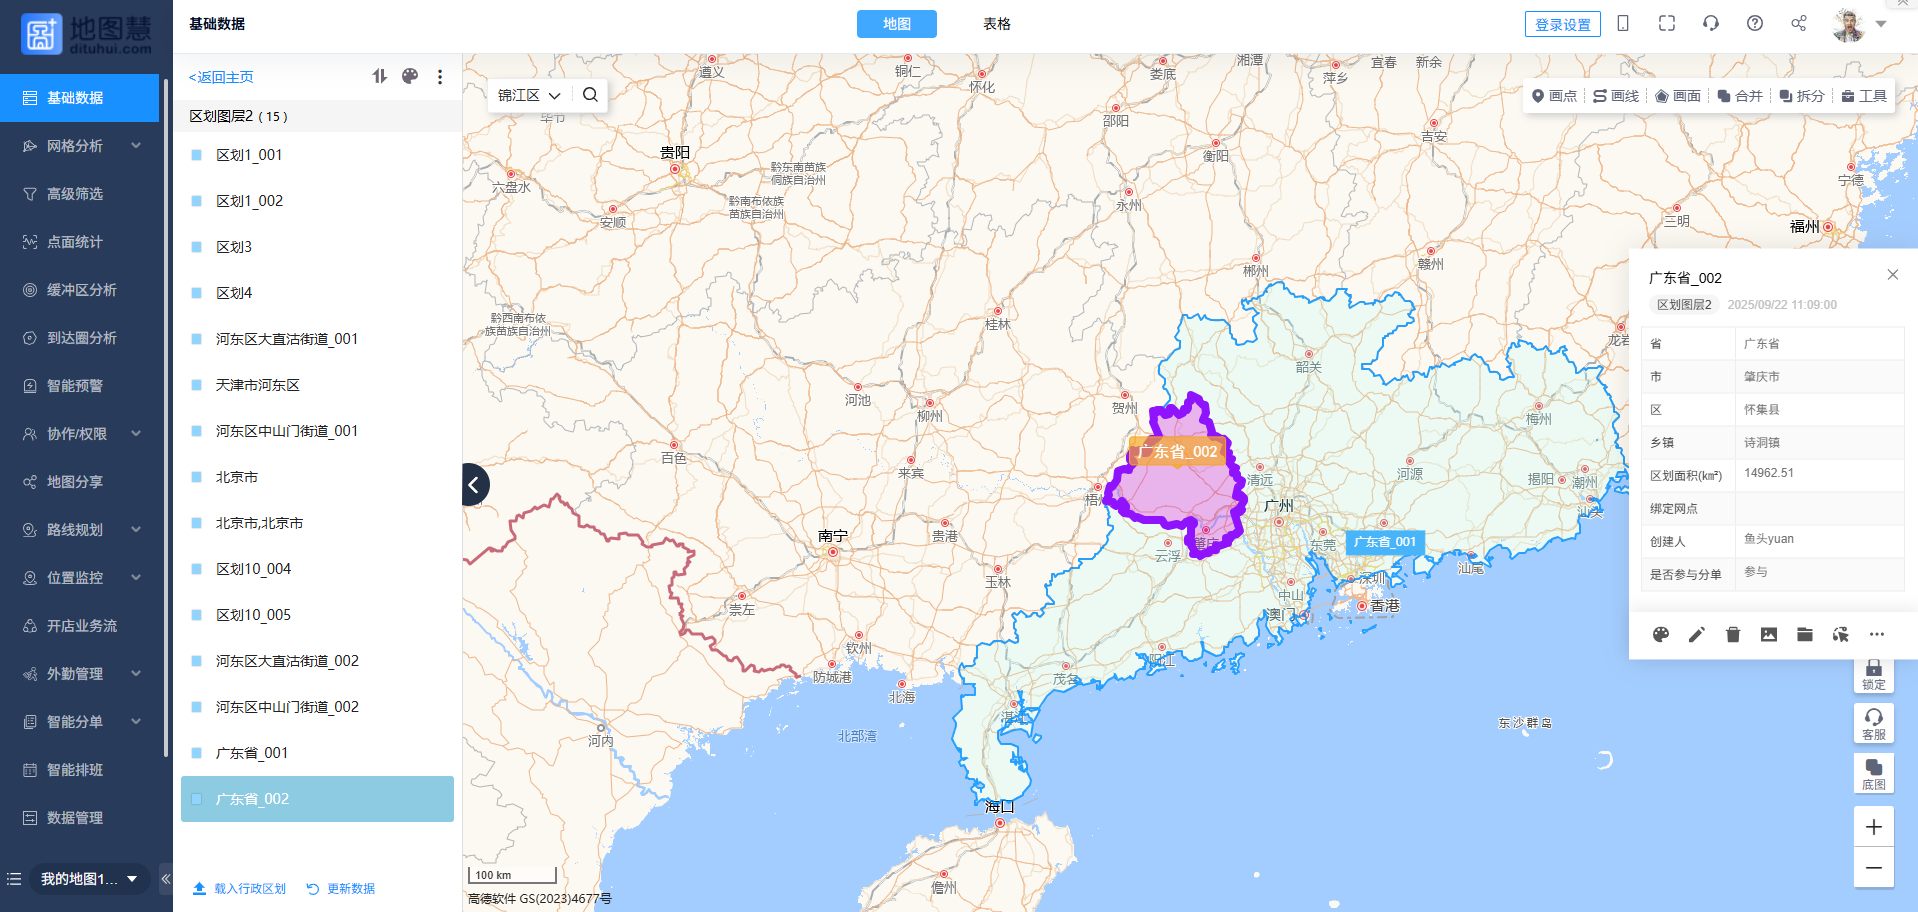Screen dimensions: 1918x912
Task: Switch to the 表格 tab
Action: (x=996, y=24)
